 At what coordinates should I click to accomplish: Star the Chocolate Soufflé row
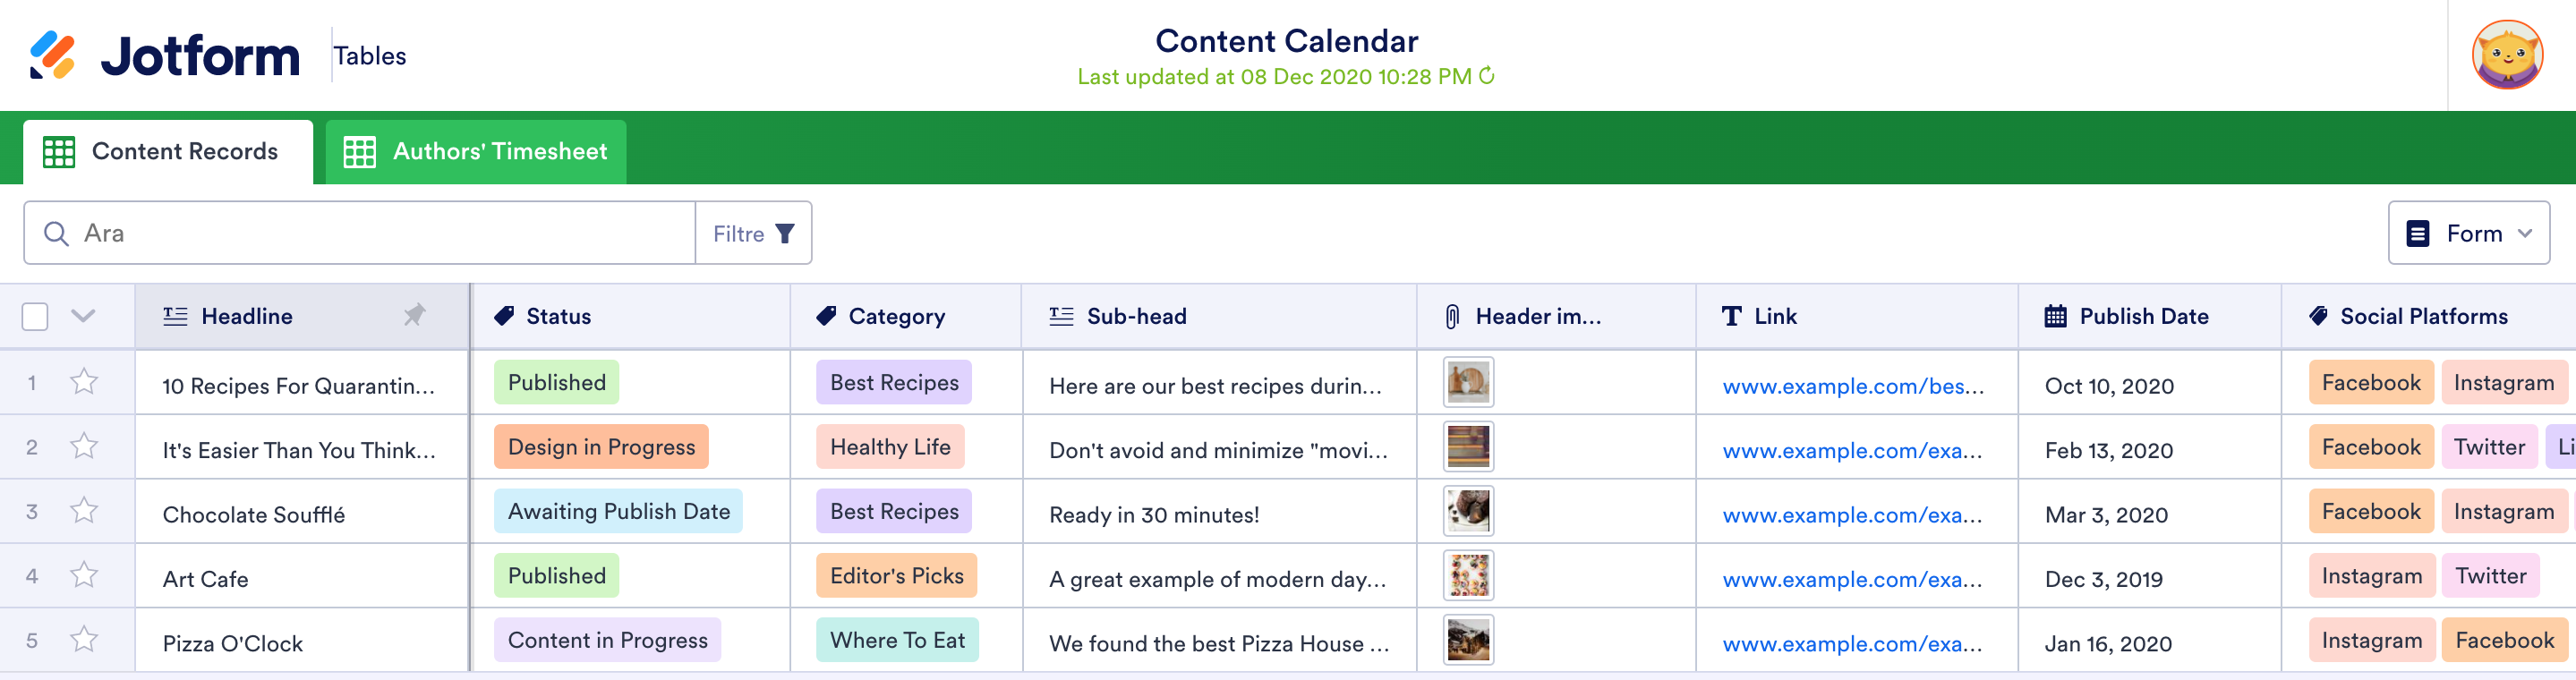[x=84, y=511]
